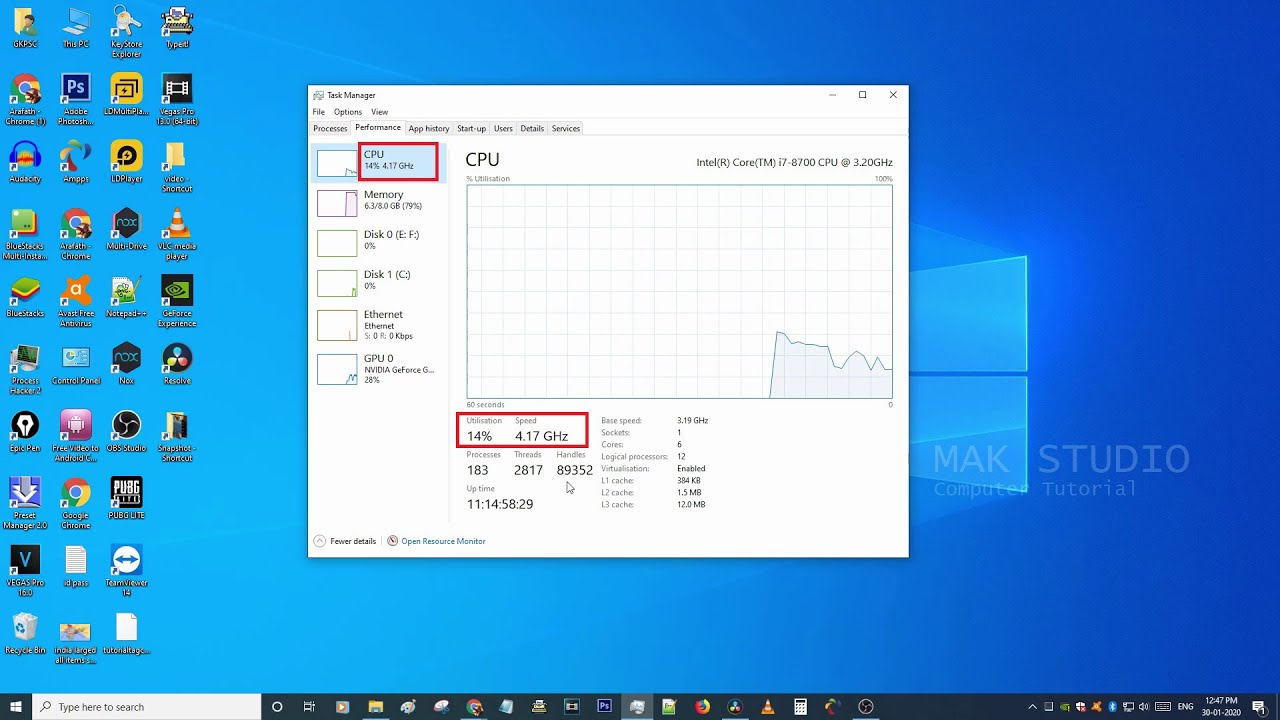Launch Audacity from the desktop
This screenshot has height=720, width=1280.
(x=25, y=162)
